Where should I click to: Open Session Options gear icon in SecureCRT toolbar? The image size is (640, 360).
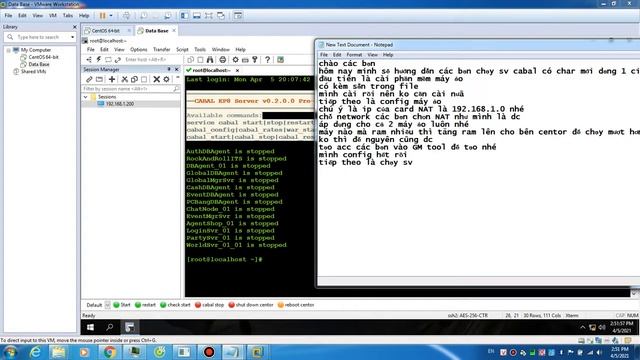click(236, 60)
